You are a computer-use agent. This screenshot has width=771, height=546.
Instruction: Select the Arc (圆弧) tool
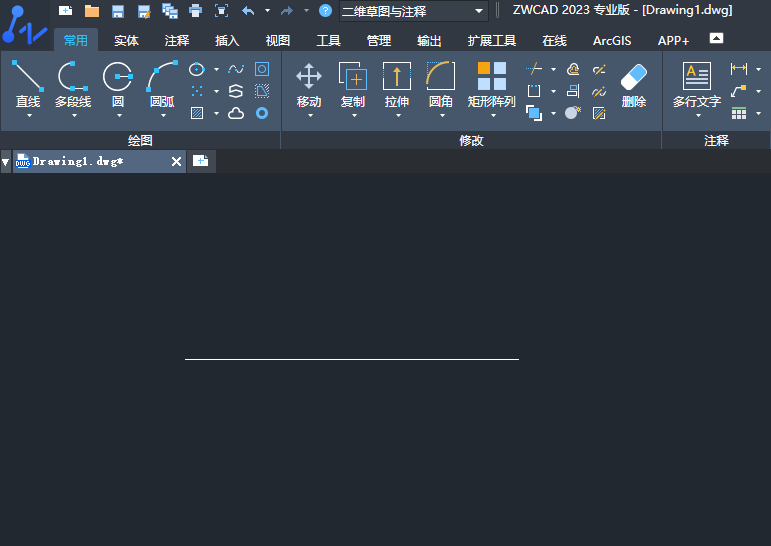pyautogui.click(x=162, y=84)
